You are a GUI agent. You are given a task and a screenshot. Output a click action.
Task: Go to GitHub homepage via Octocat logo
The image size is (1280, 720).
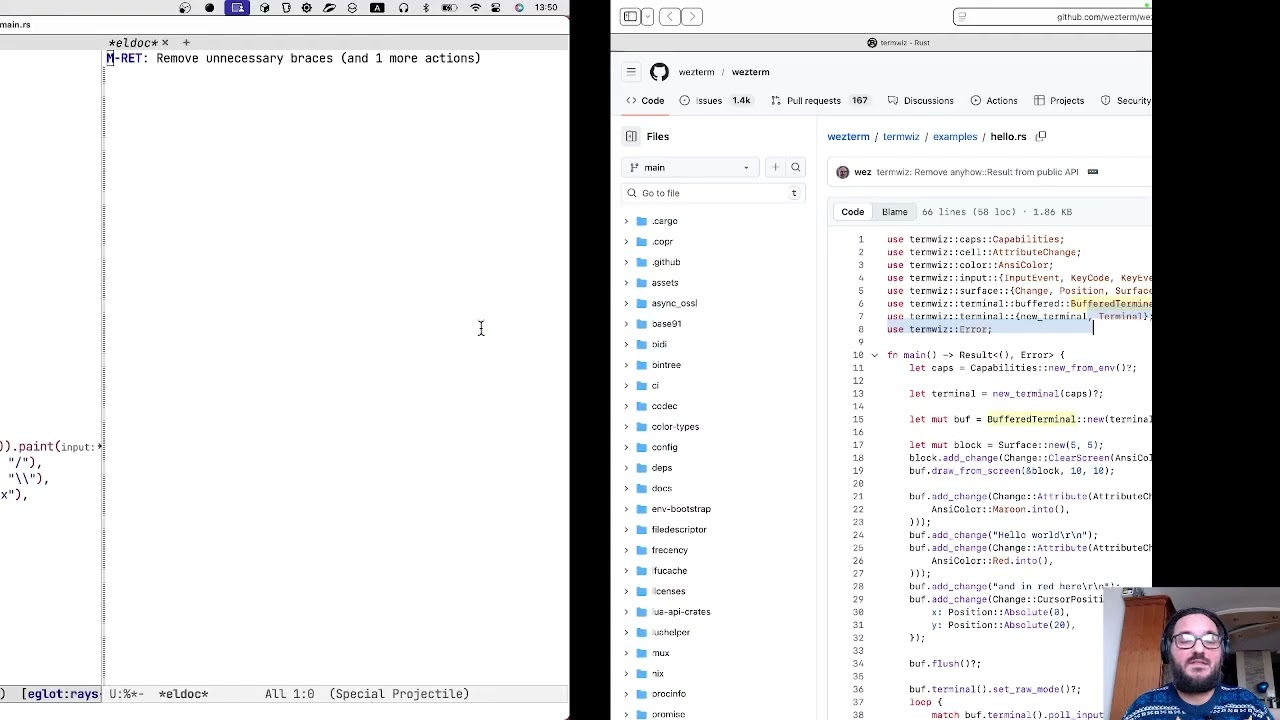click(x=659, y=72)
